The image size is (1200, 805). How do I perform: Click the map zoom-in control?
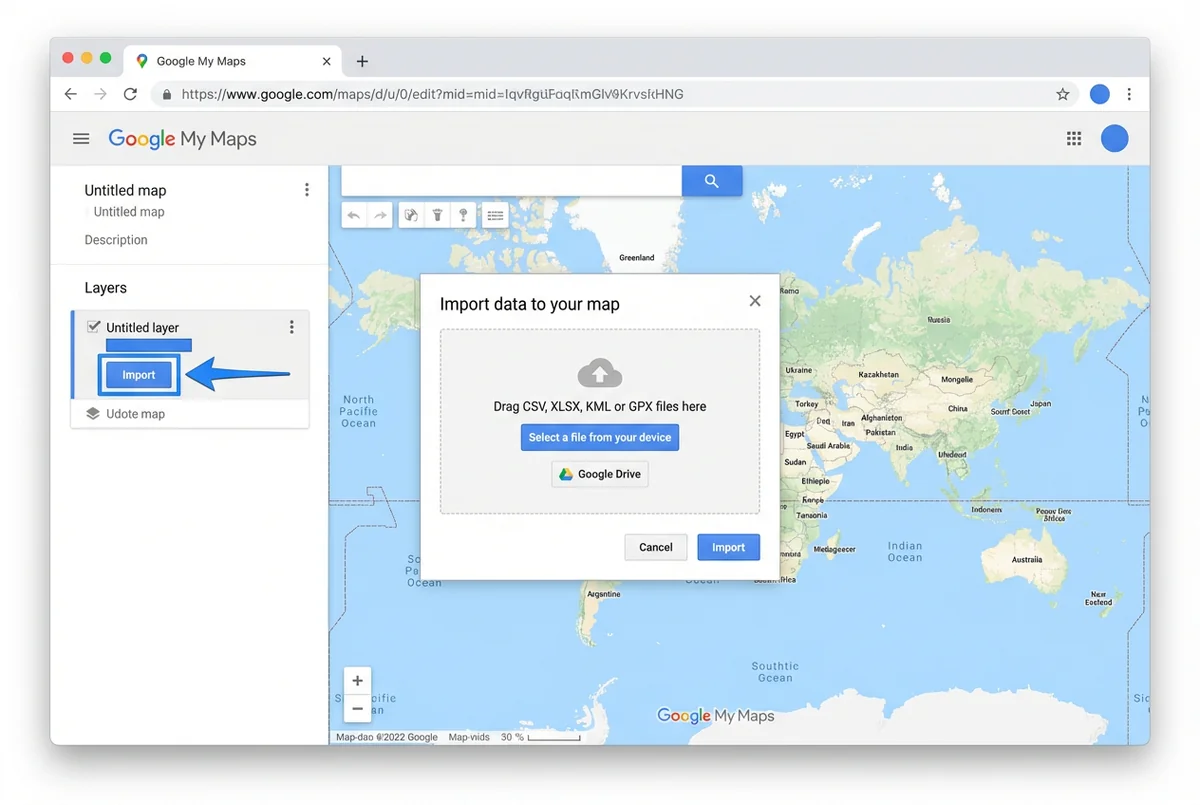[x=357, y=680]
